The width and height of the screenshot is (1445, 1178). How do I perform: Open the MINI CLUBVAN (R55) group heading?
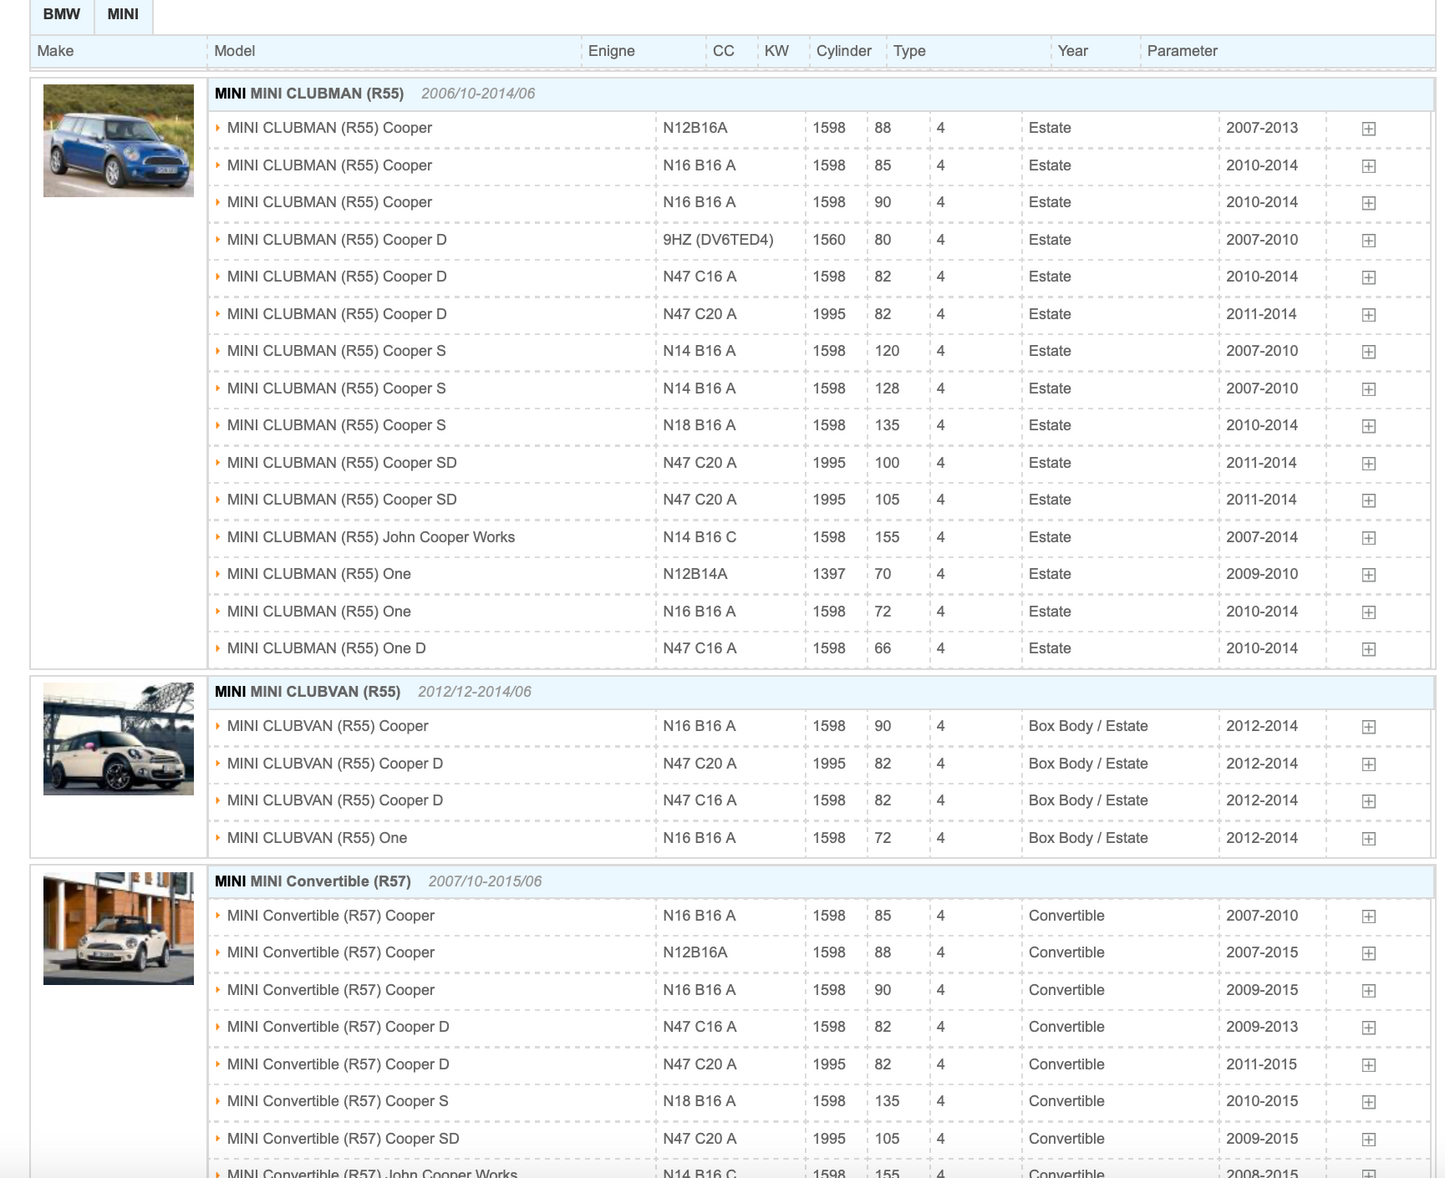click(x=307, y=691)
